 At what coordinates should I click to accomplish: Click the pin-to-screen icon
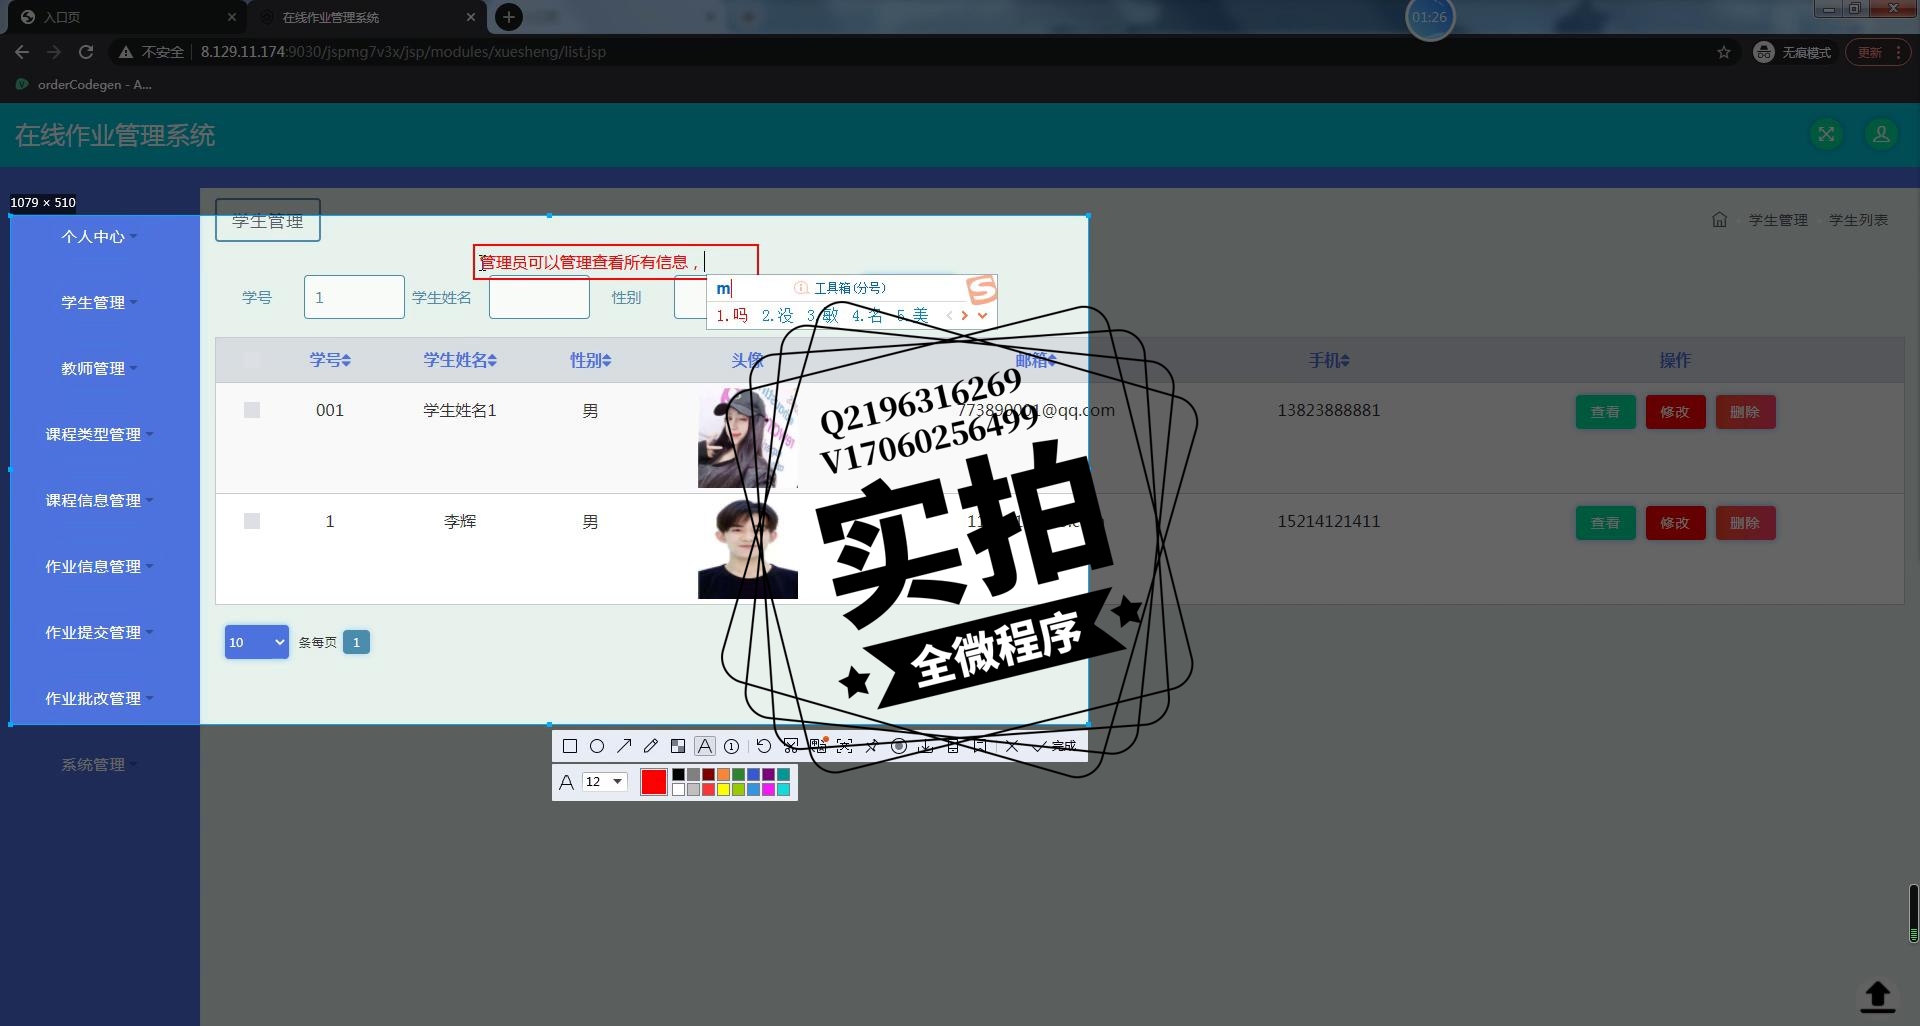[872, 746]
